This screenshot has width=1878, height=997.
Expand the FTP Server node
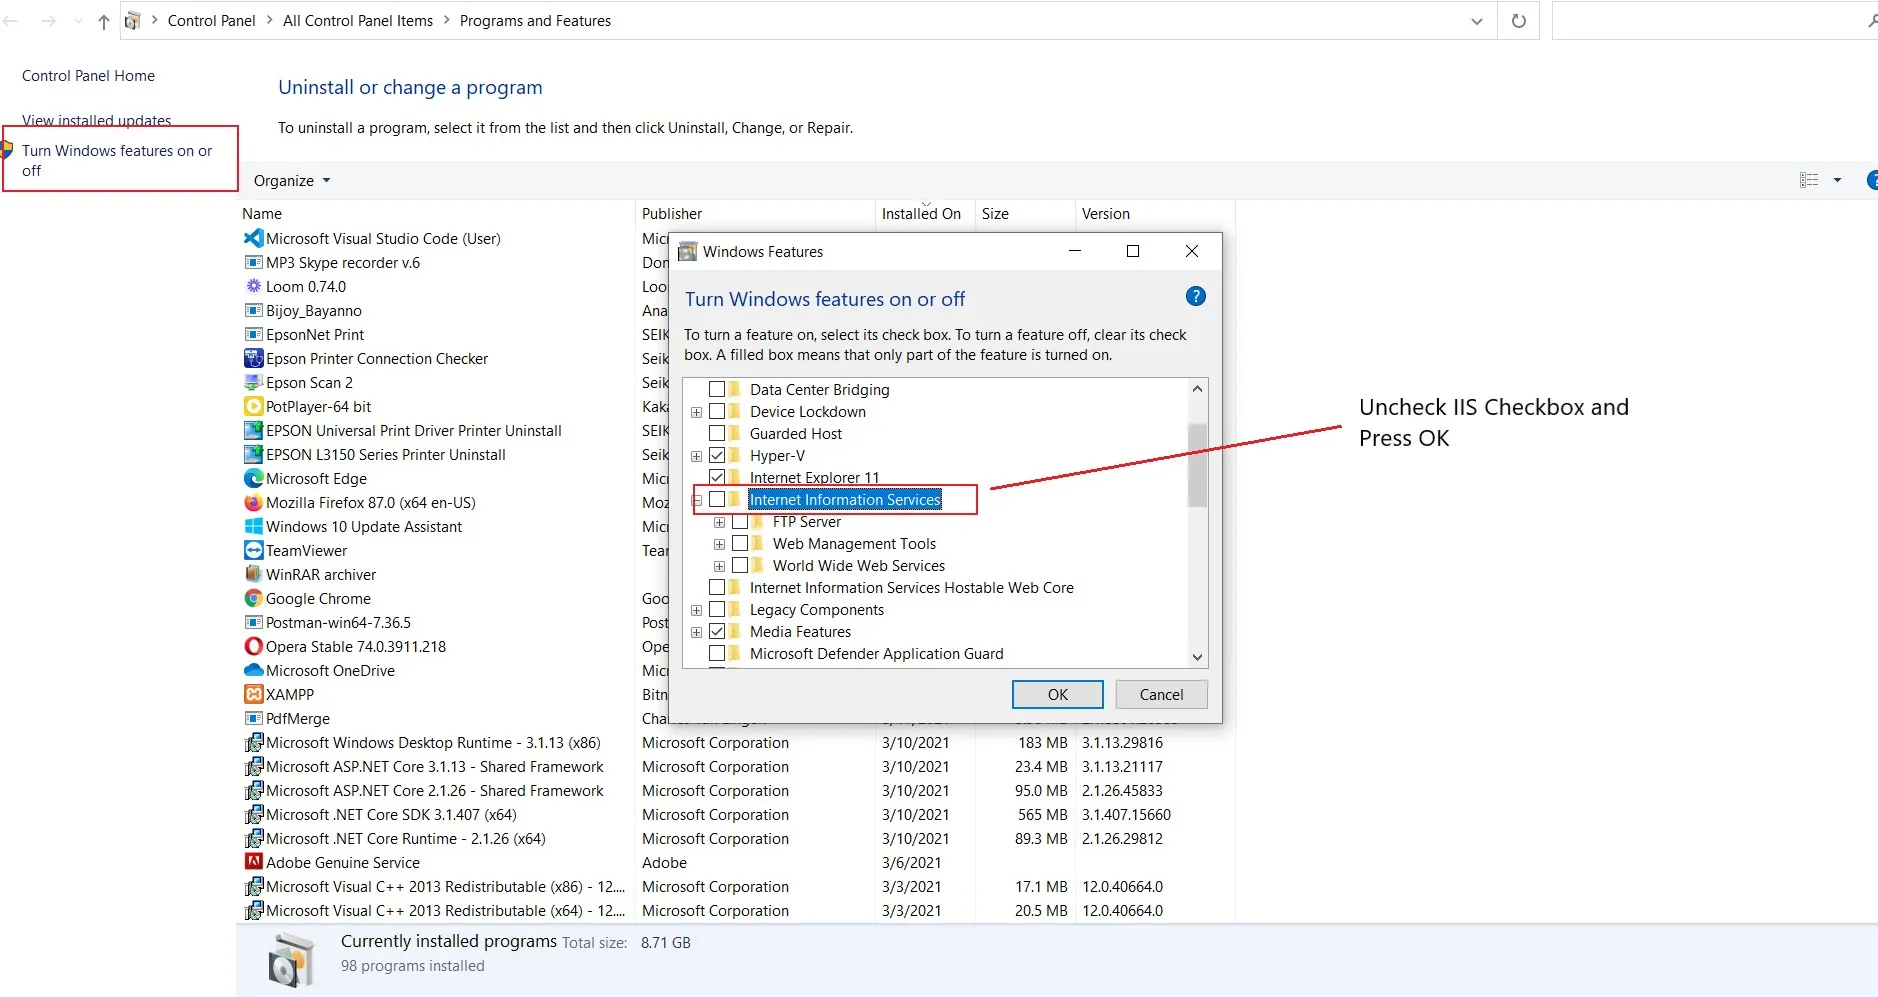pyautogui.click(x=719, y=522)
